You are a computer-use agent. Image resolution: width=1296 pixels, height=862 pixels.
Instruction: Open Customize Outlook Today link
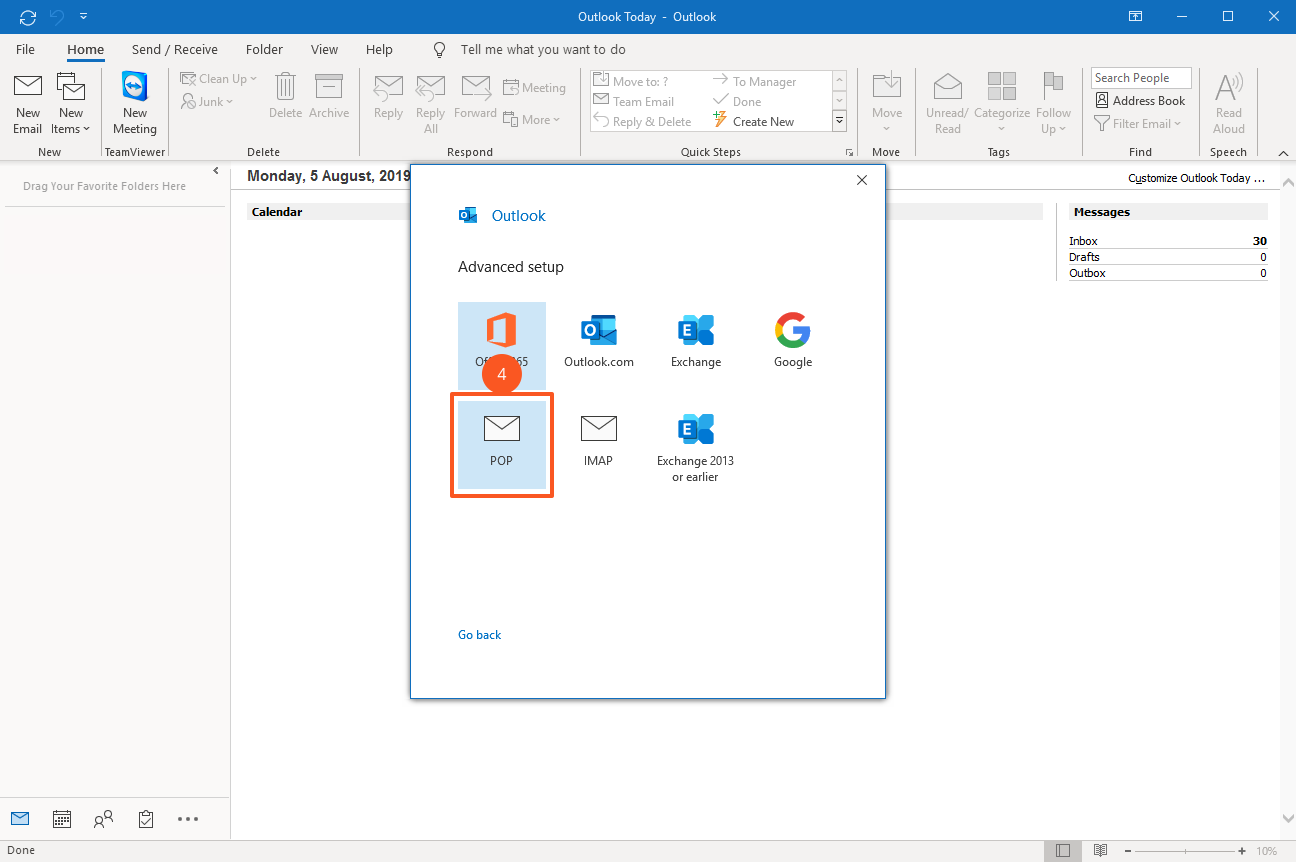pyautogui.click(x=1196, y=178)
